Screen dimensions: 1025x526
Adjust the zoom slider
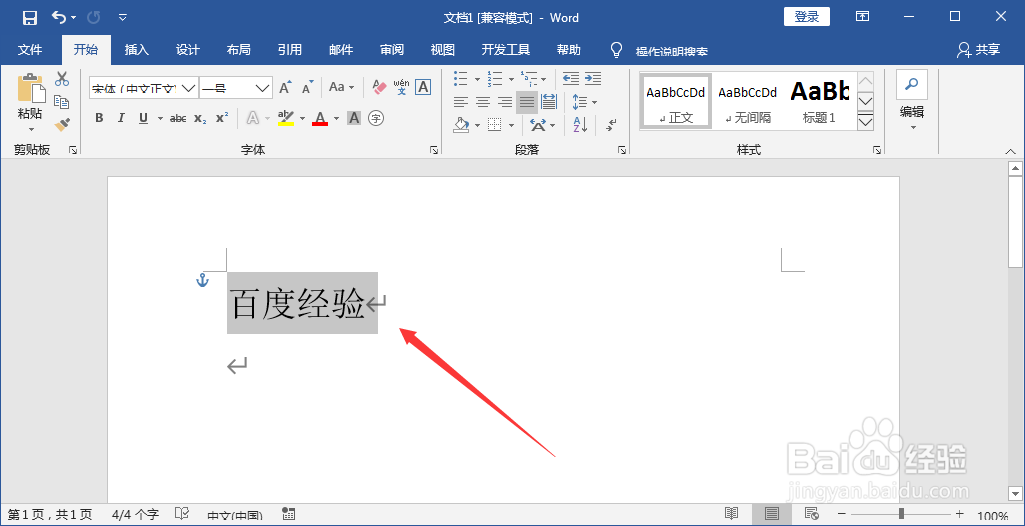(901, 514)
